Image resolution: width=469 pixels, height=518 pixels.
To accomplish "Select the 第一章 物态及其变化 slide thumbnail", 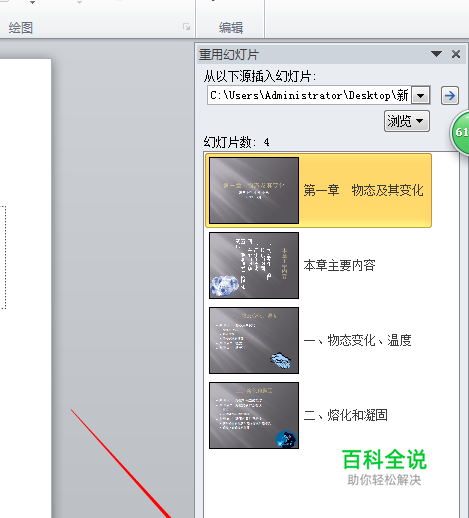I will coord(254,190).
